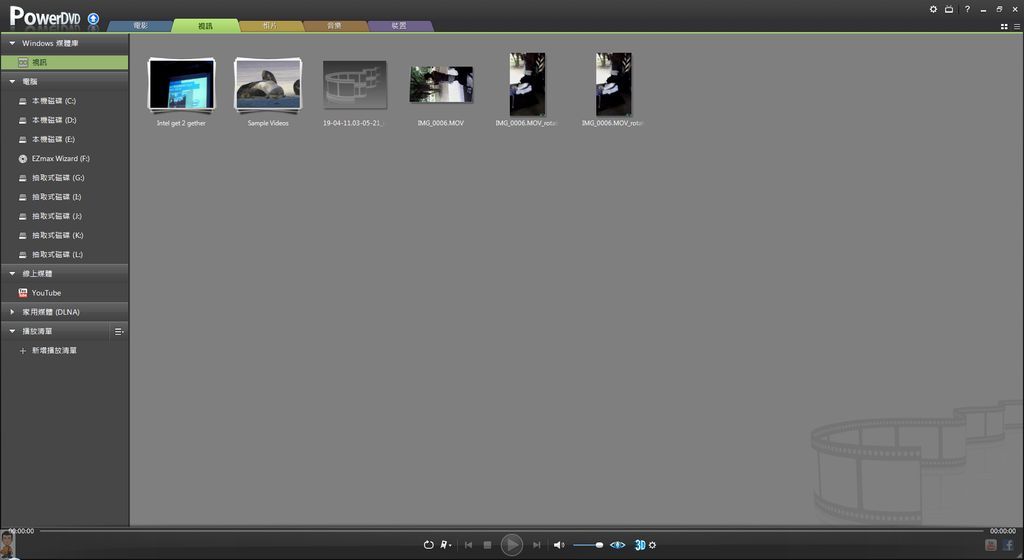Open the 音樂 (Music) tab
Screen dimensions: 1024x560
pos(334,25)
